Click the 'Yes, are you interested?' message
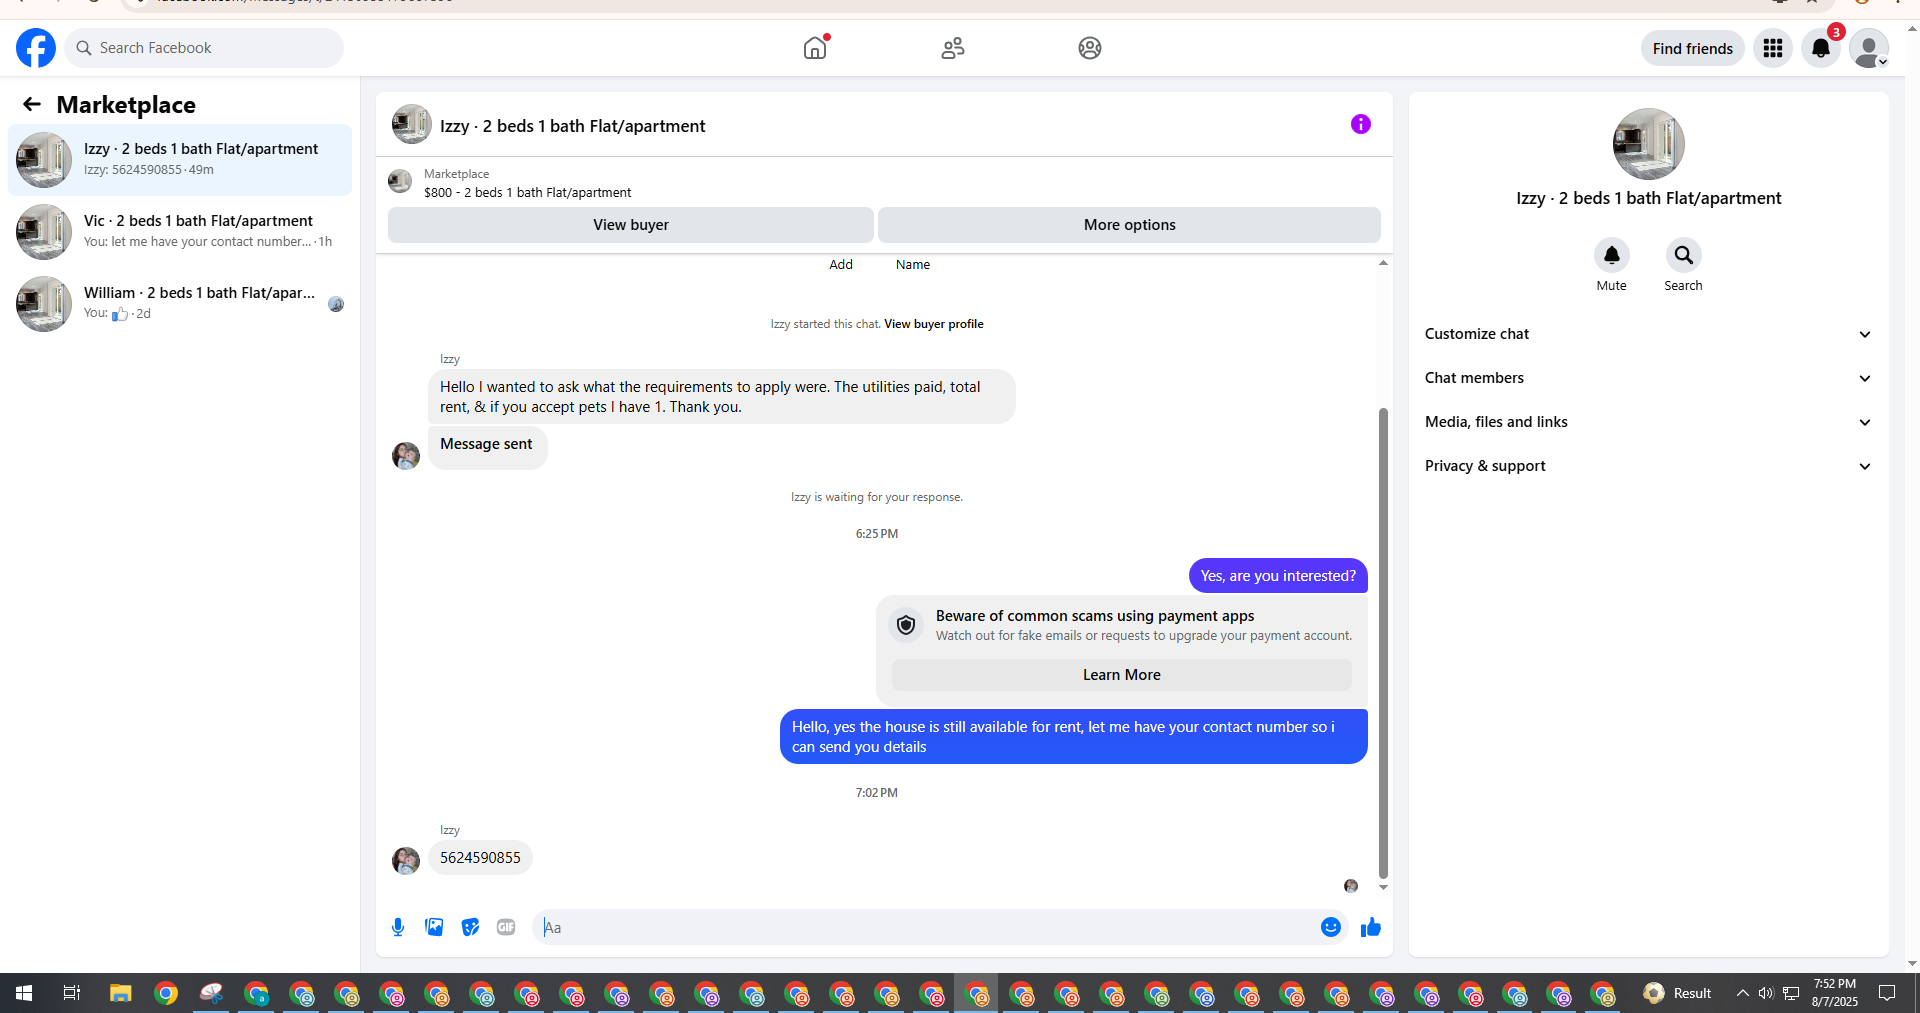 pyautogui.click(x=1278, y=576)
